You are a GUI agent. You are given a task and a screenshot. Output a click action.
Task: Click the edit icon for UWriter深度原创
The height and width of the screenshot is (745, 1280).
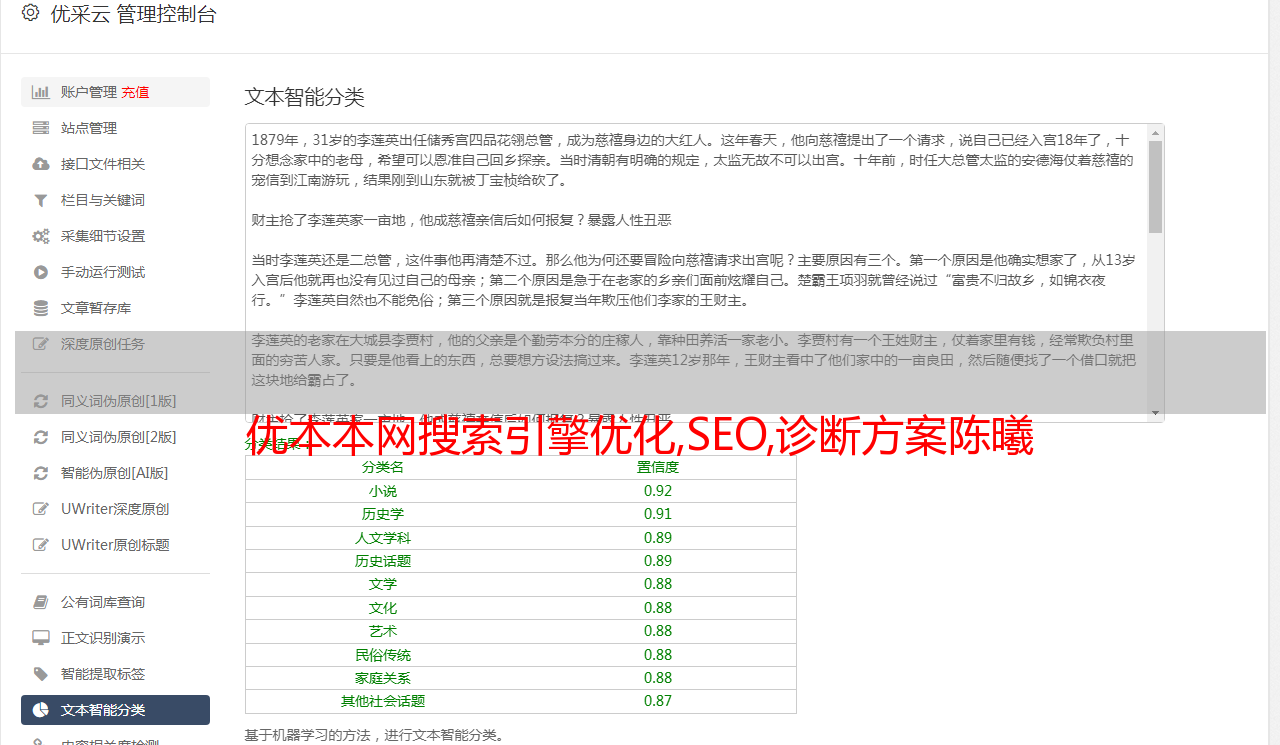41,509
